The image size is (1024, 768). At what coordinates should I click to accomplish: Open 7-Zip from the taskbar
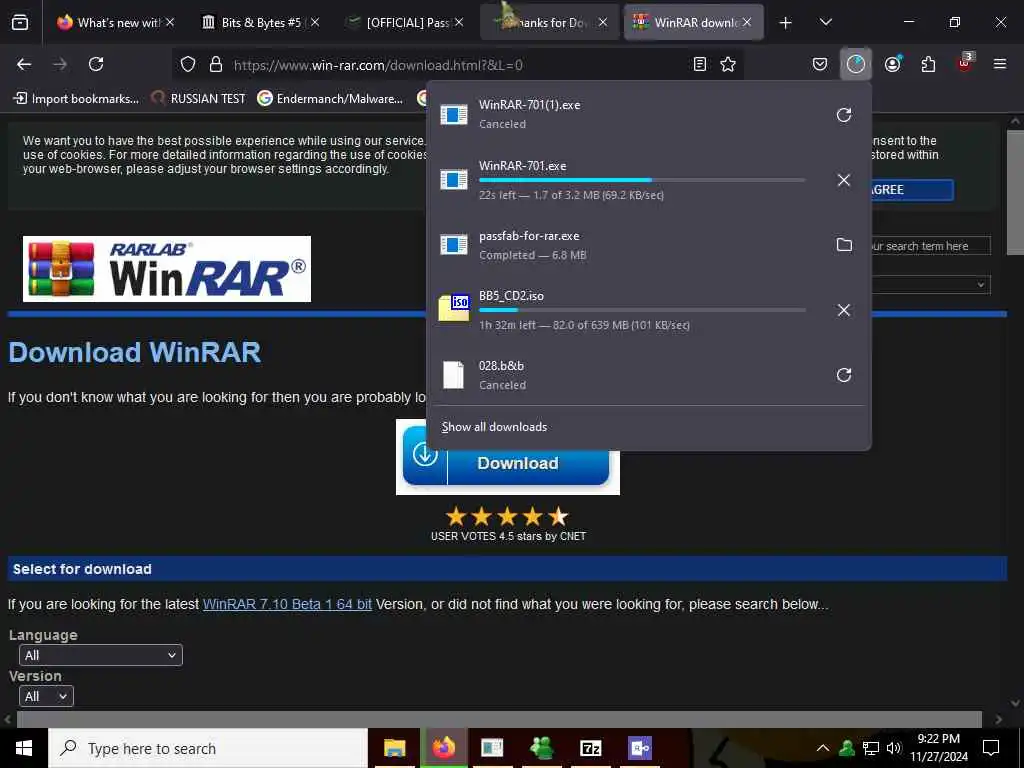590,748
